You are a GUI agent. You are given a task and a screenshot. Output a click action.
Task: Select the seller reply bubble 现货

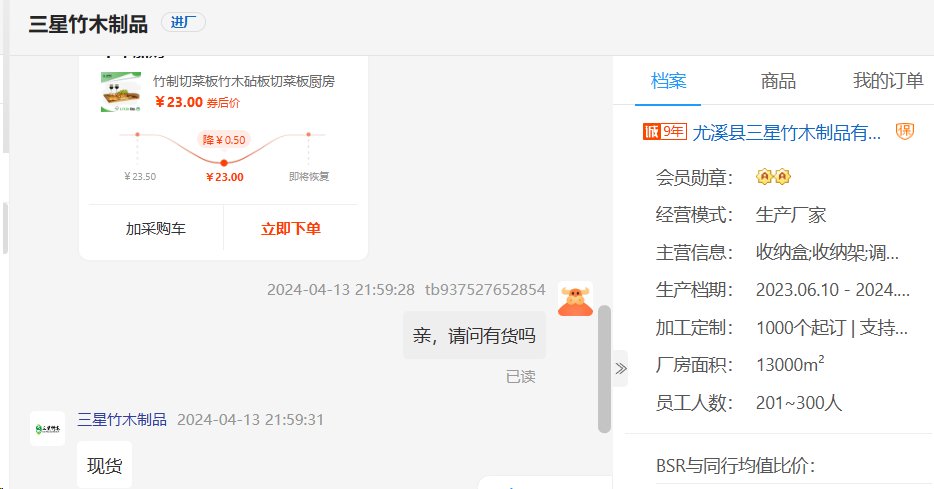click(105, 465)
